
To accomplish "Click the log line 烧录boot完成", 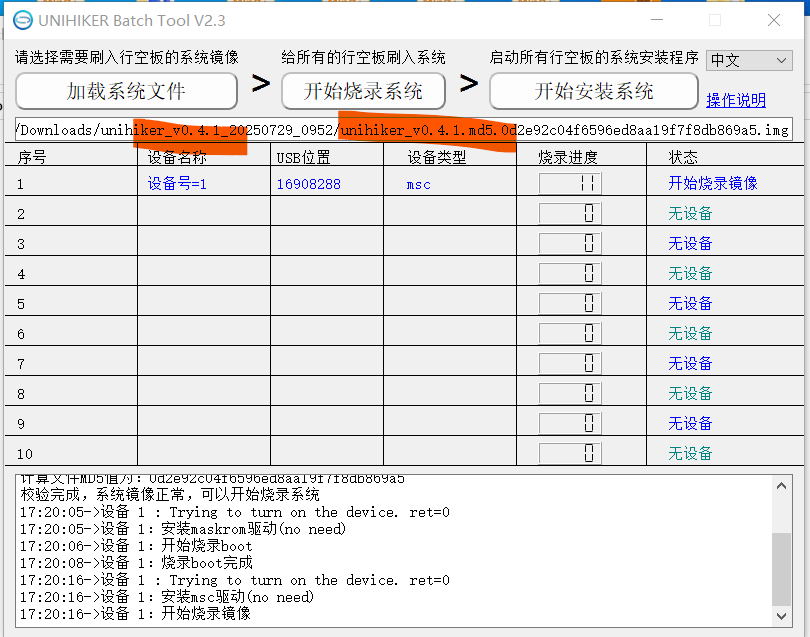I will pos(136,563).
